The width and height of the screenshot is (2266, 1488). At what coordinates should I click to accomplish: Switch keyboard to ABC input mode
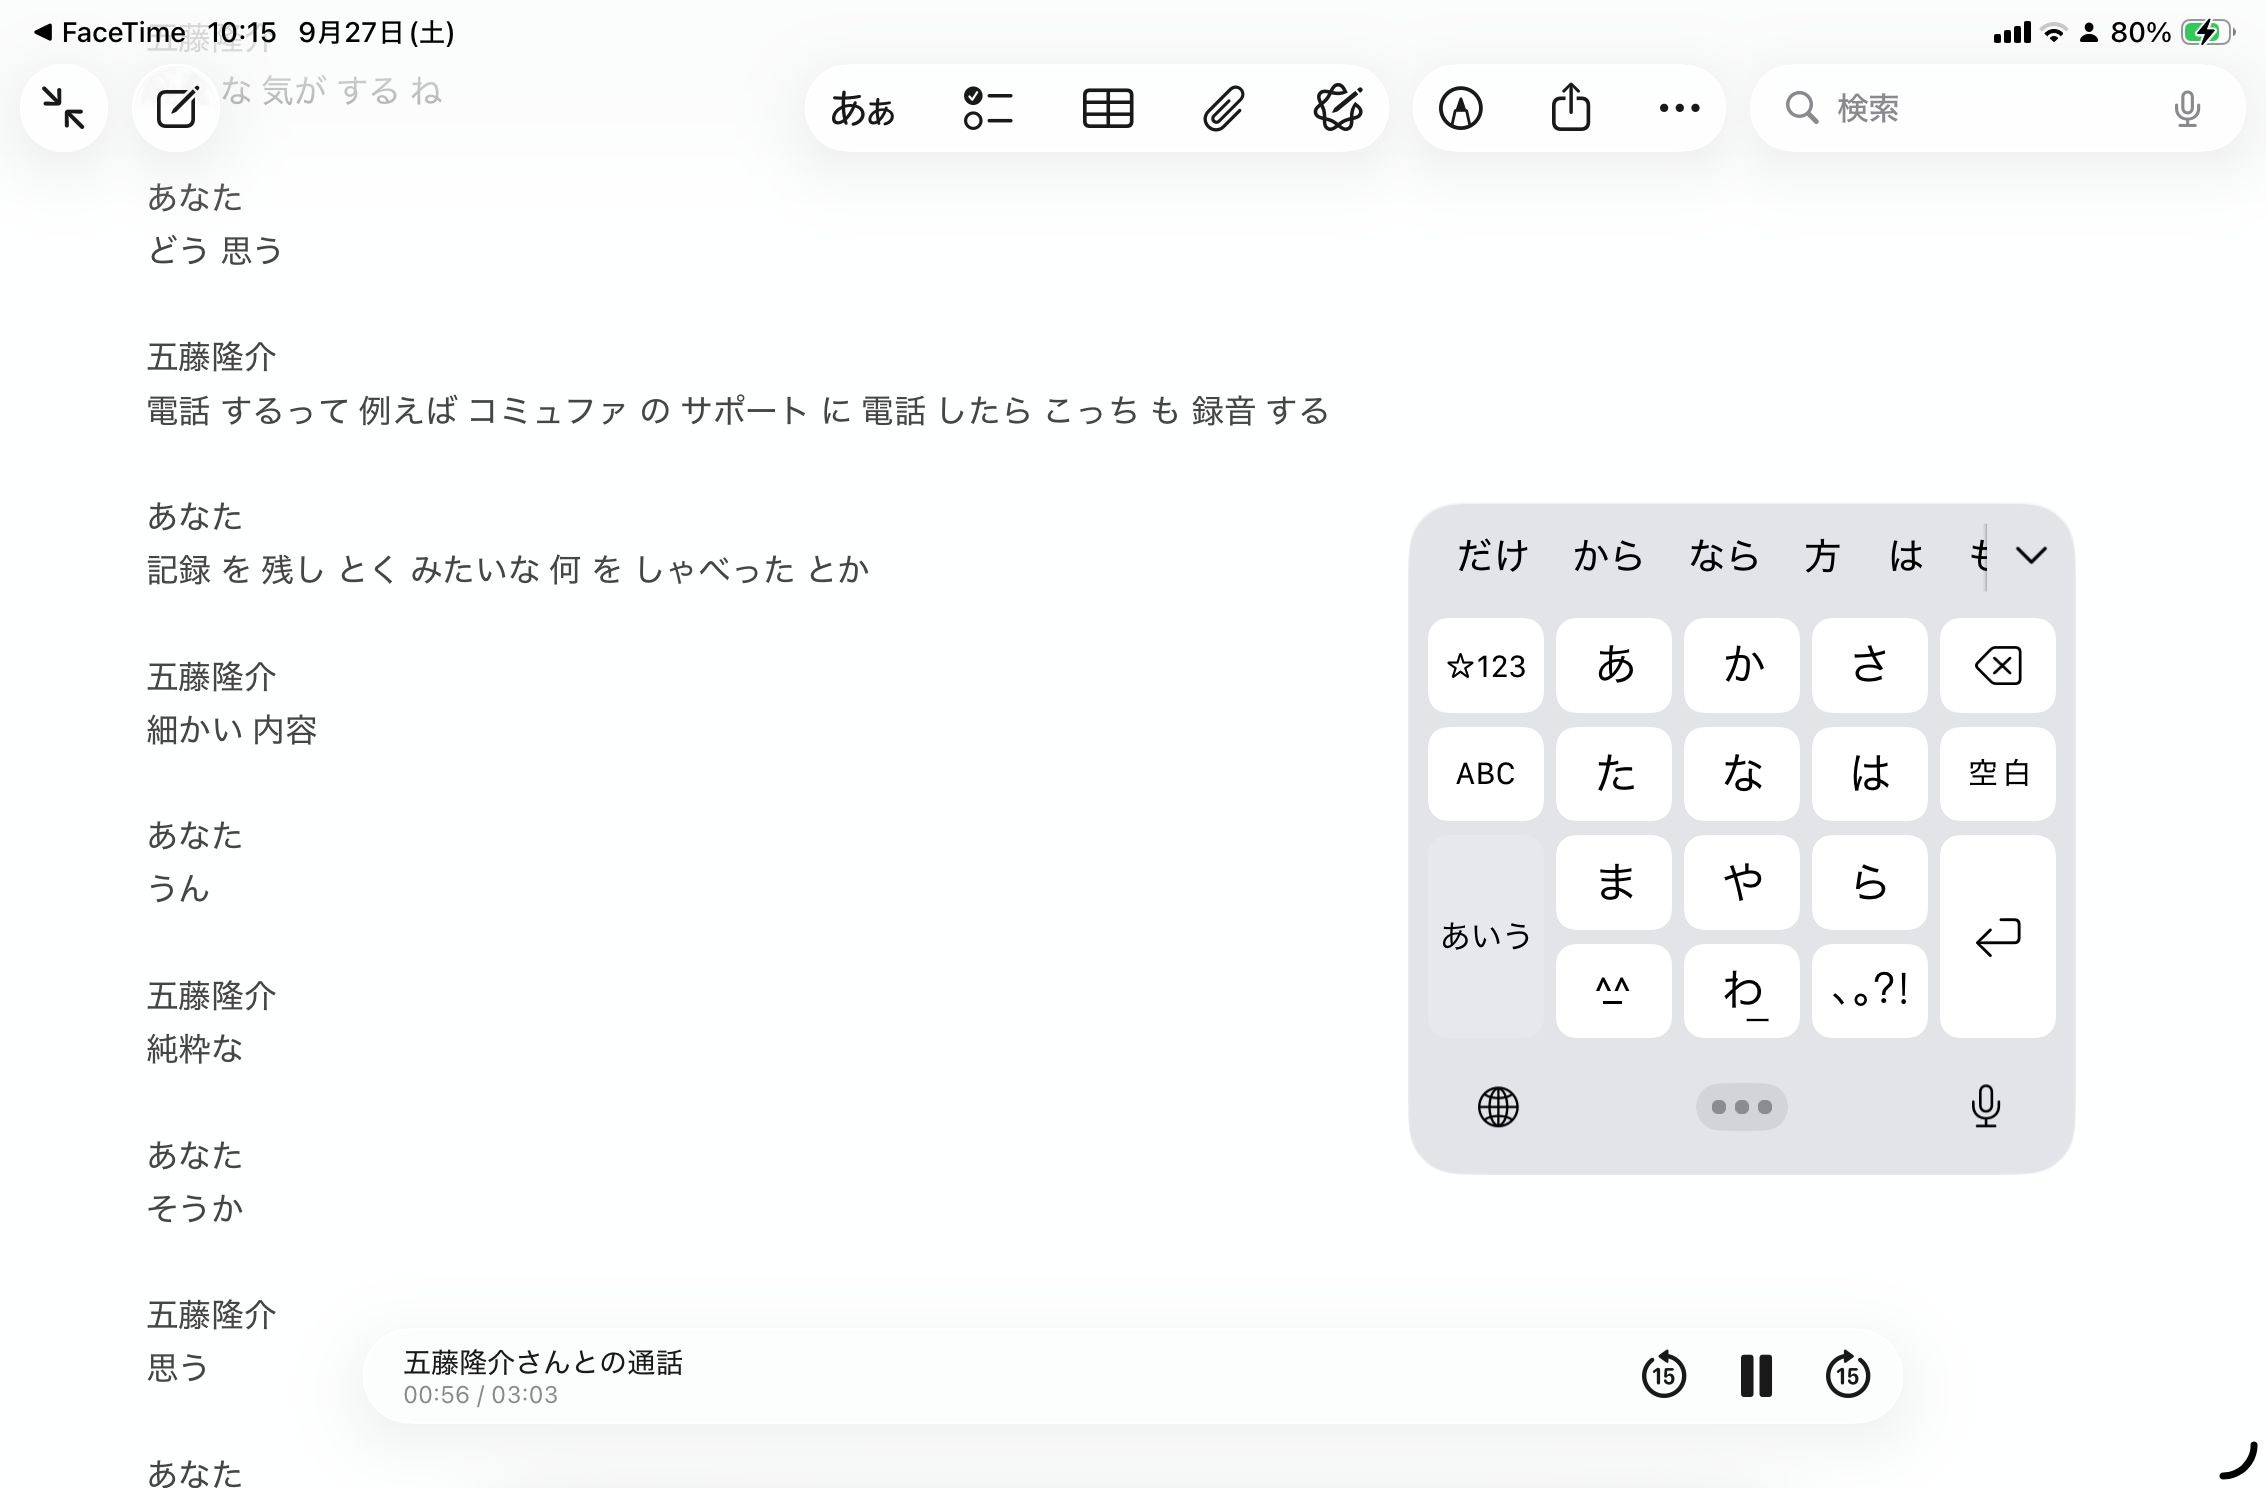pos(1485,773)
